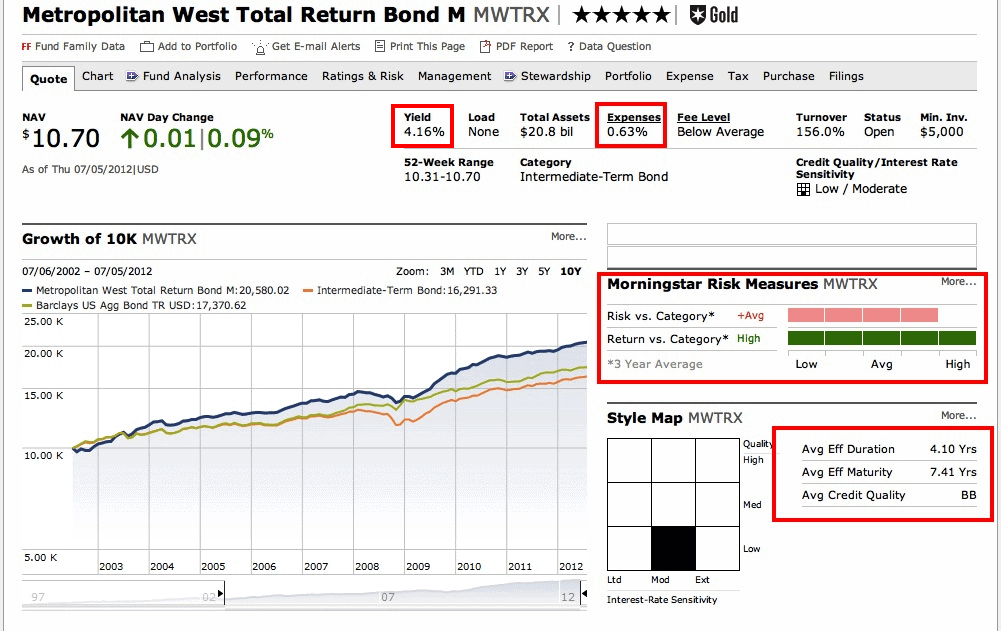Click the Return vs. Category green bar

click(882, 338)
